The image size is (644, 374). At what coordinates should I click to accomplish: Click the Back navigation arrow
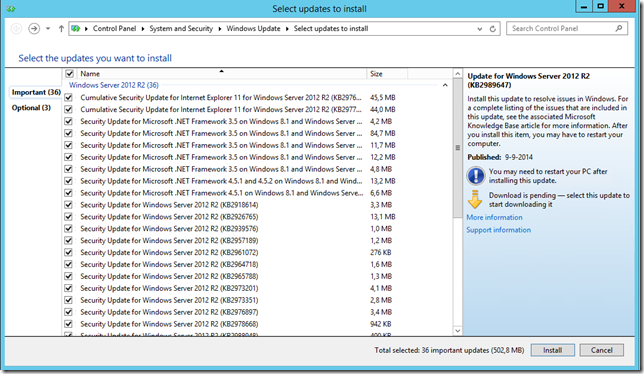click(16, 28)
